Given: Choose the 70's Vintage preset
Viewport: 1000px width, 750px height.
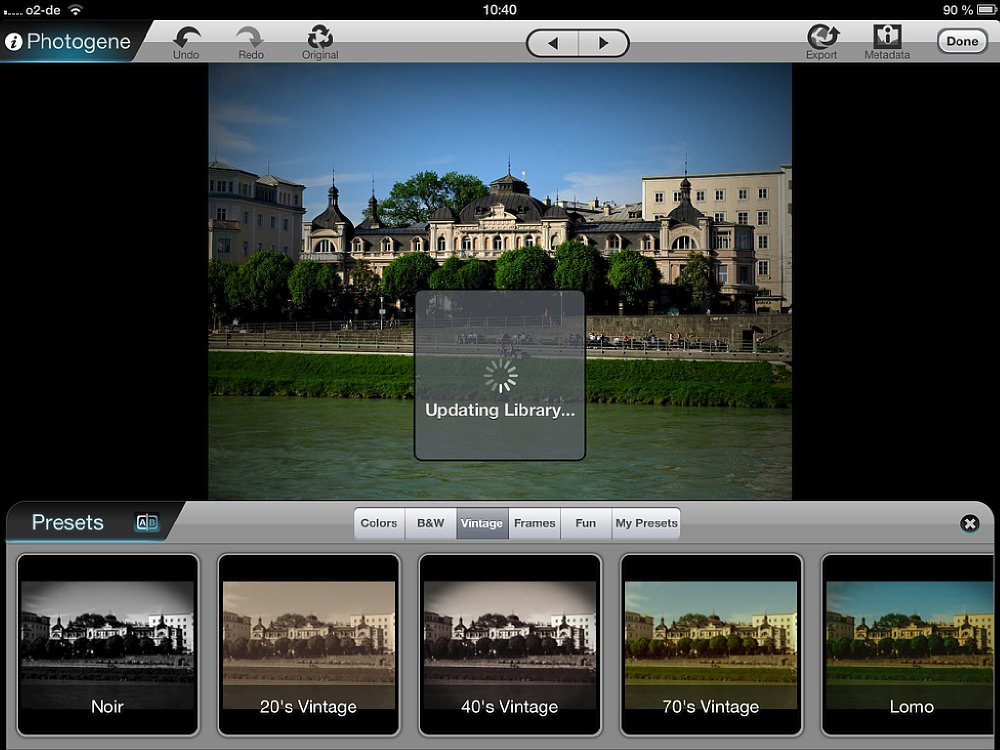Looking at the screenshot, I should (x=711, y=645).
